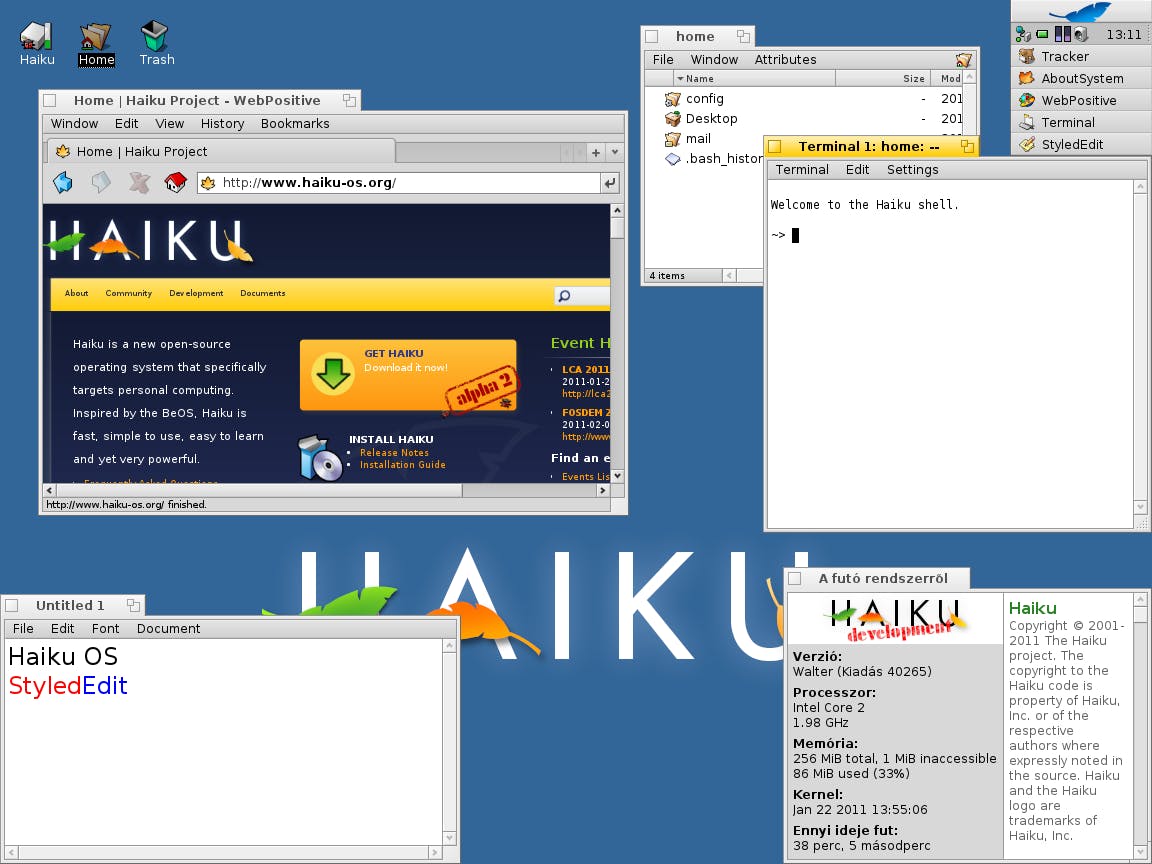Zoom the Terminal window via tab button
This screenshot has height=864, width=1152.
(968, 146)
